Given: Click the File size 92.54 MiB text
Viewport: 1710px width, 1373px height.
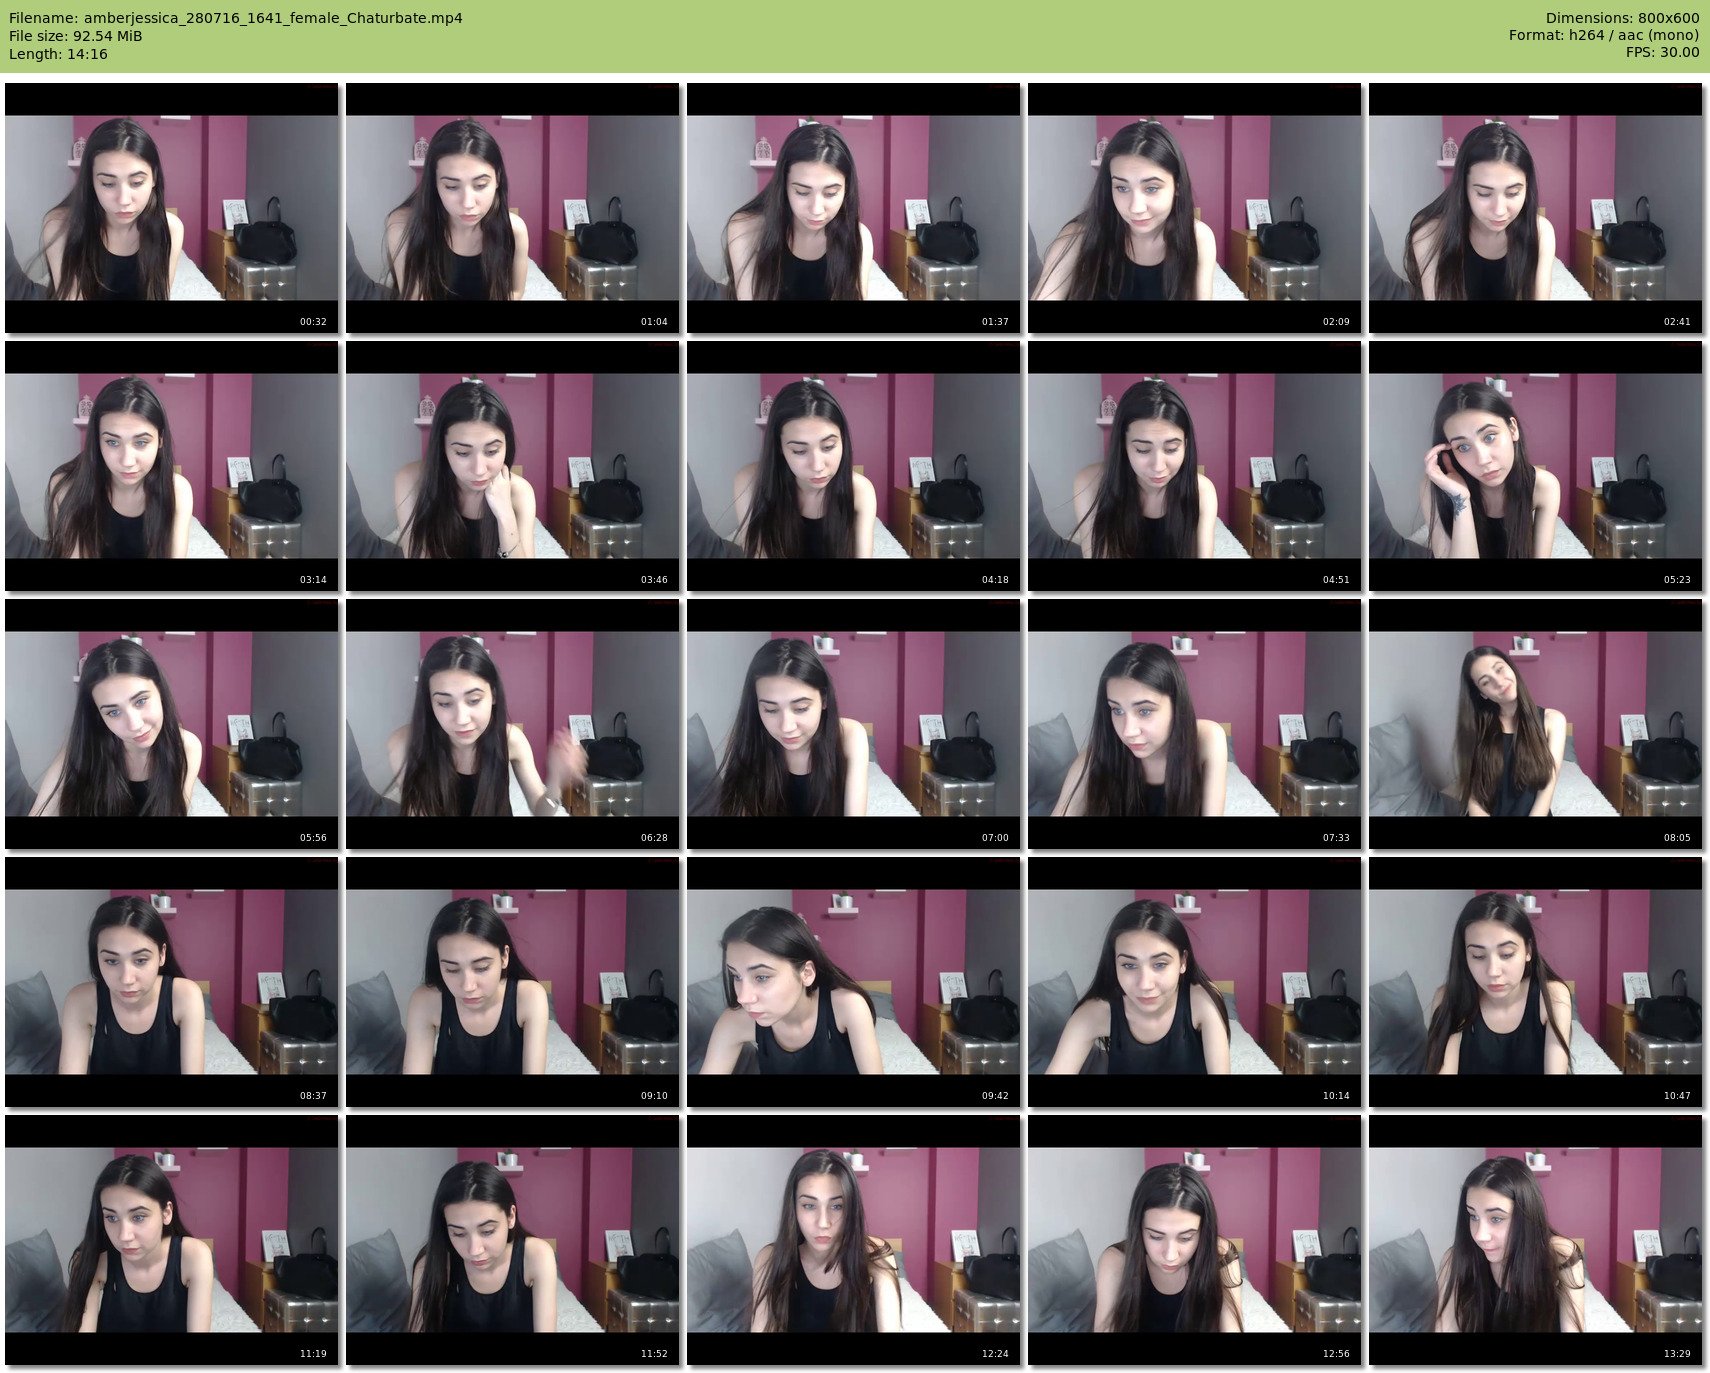Looking at the screenshot, I should tap(76, 36).
